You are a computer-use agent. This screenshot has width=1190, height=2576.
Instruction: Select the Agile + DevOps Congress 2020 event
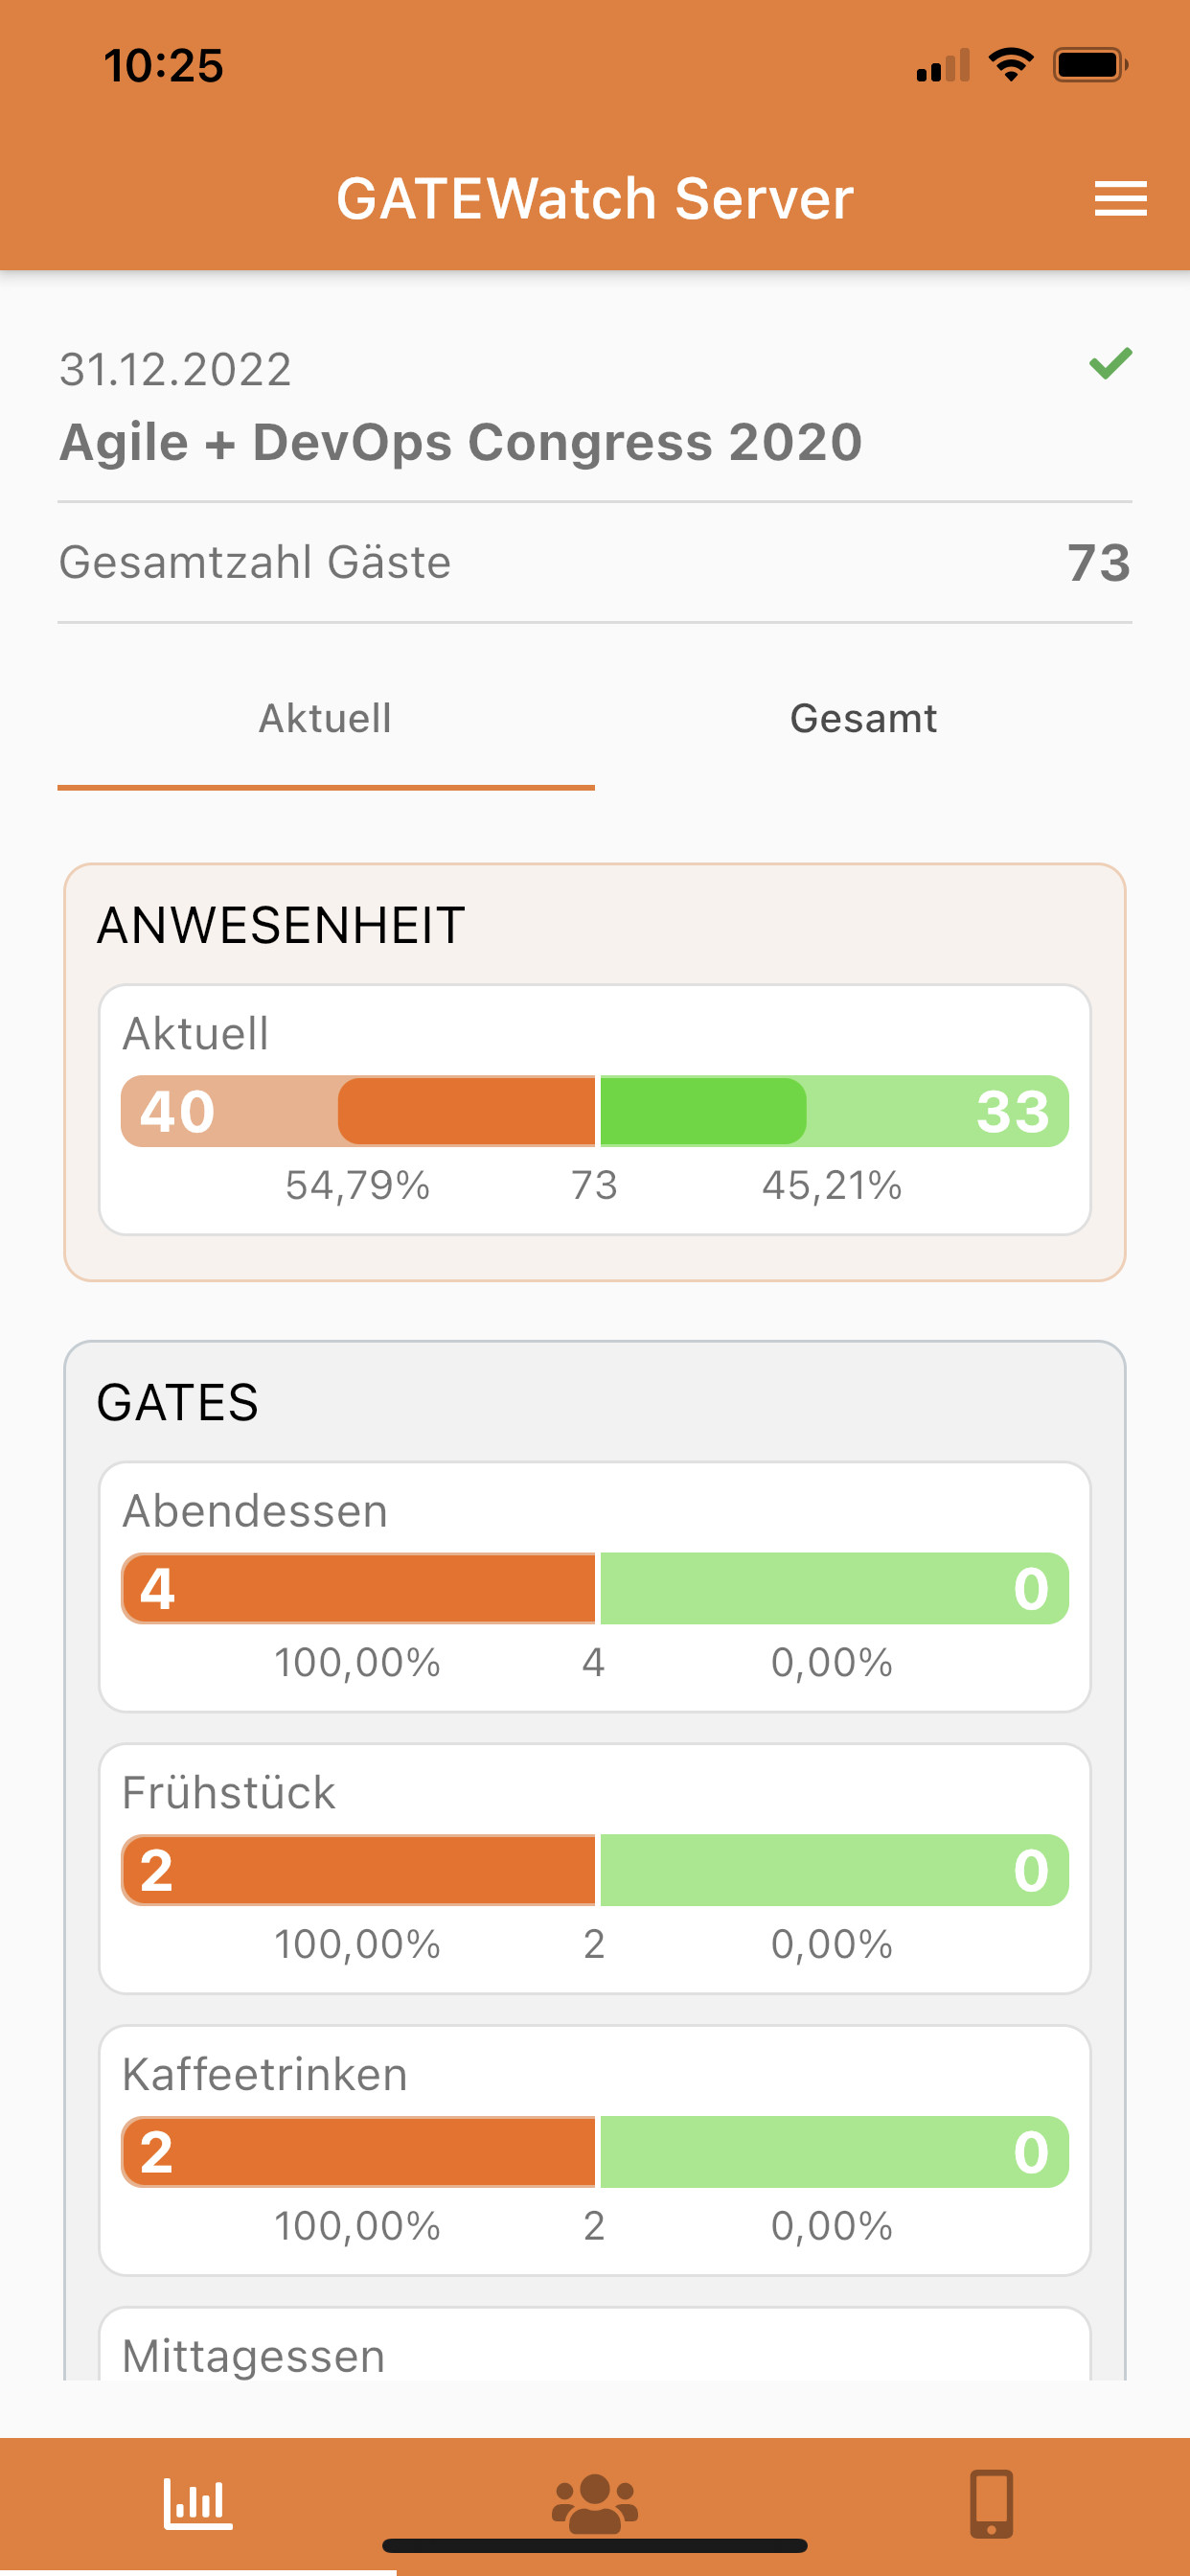[x=461, y=442]
